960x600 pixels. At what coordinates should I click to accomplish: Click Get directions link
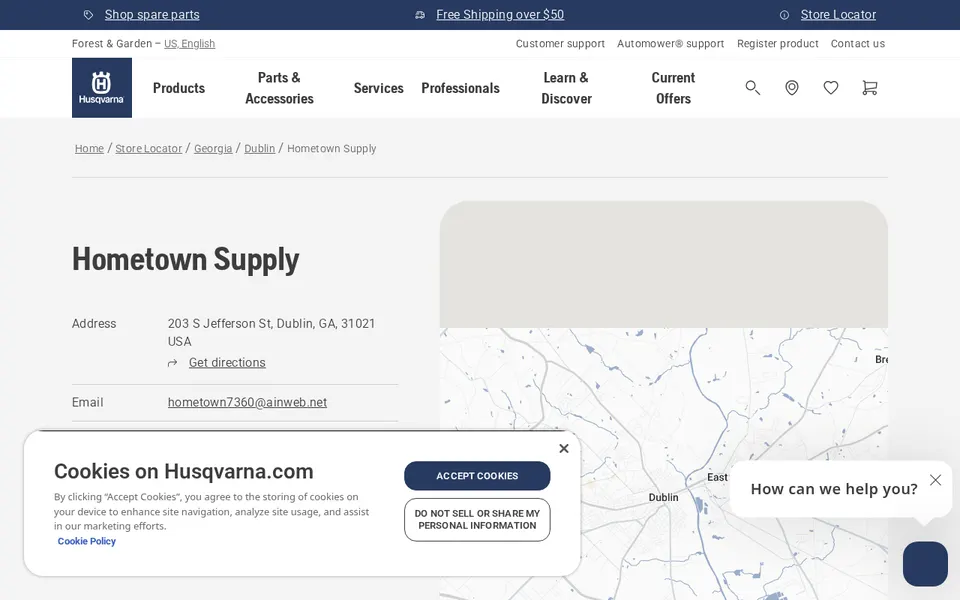point(227,362)
